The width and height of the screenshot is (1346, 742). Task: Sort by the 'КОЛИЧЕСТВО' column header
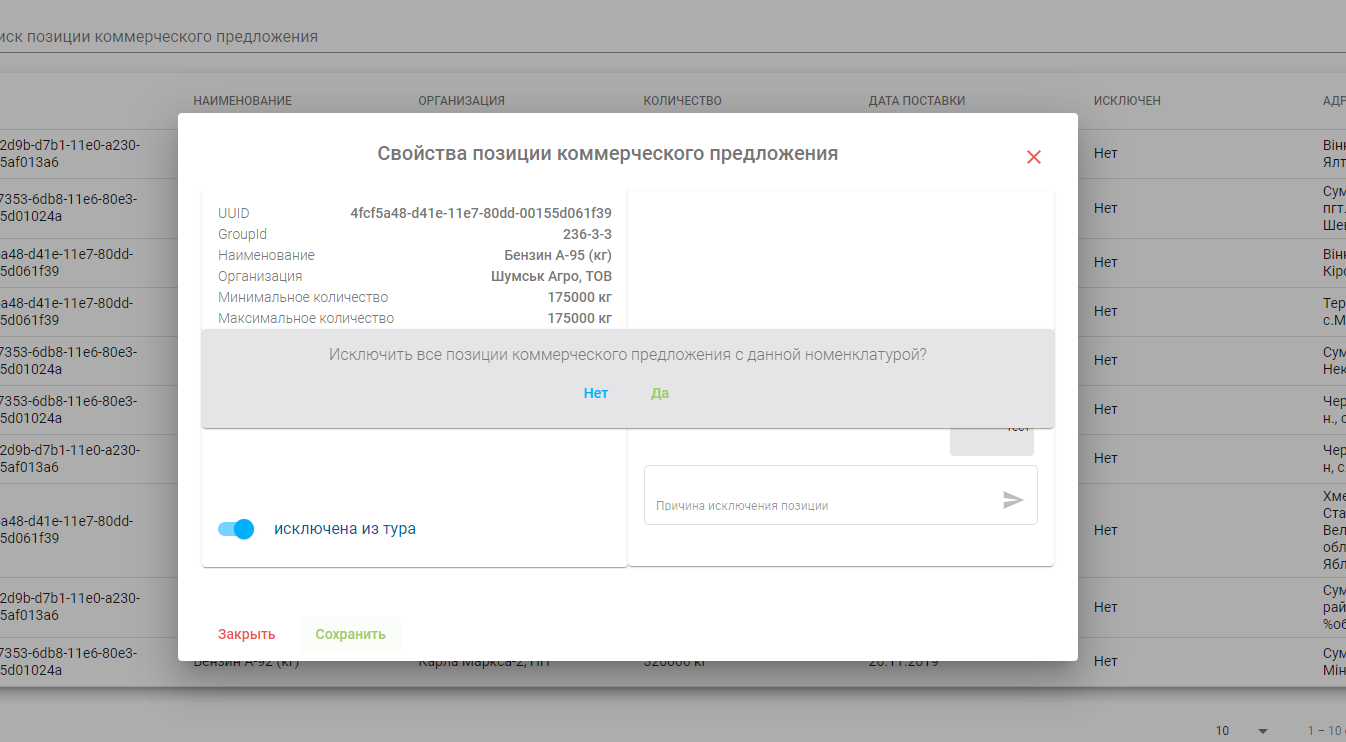coord(682,101)
